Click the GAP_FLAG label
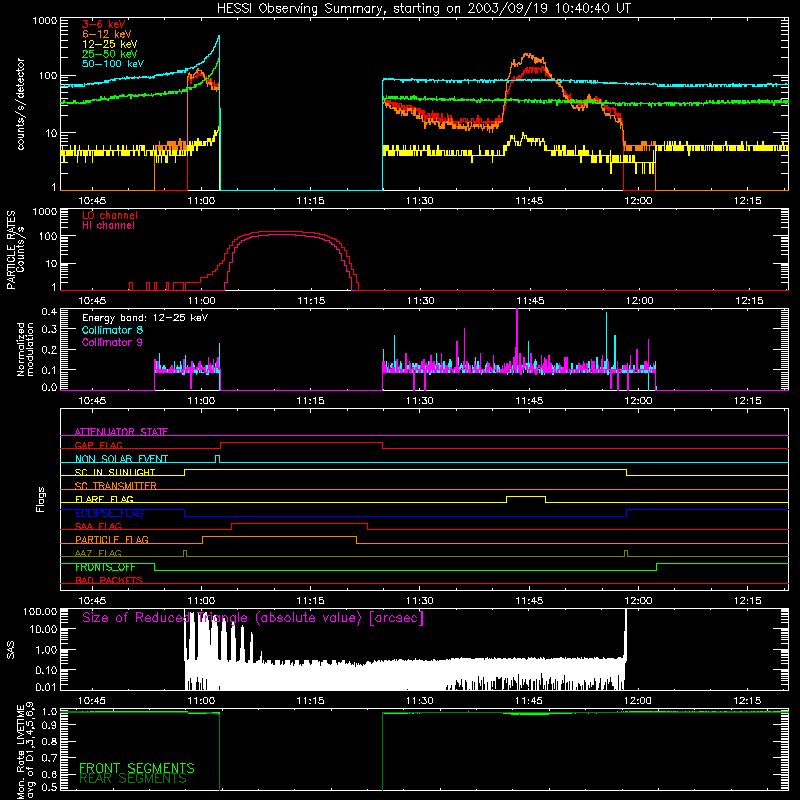The image size is (800, 800). pyautogui.click(x=98, y=445)
